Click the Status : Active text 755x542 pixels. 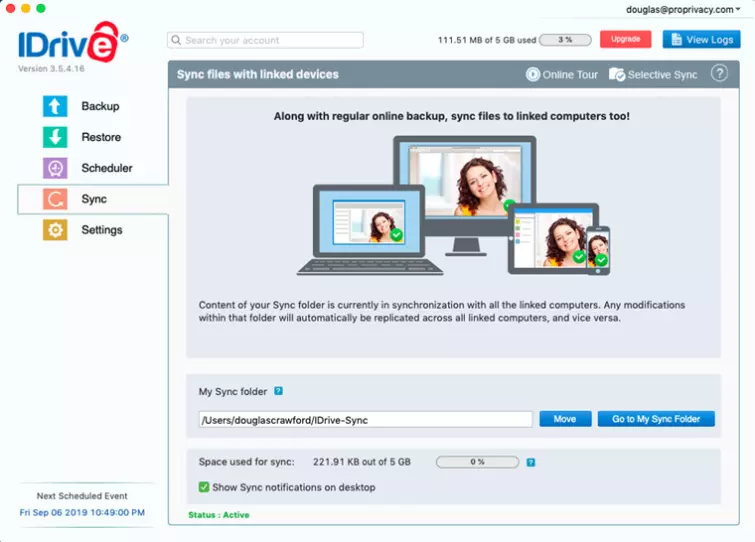[x=219, y=515]
